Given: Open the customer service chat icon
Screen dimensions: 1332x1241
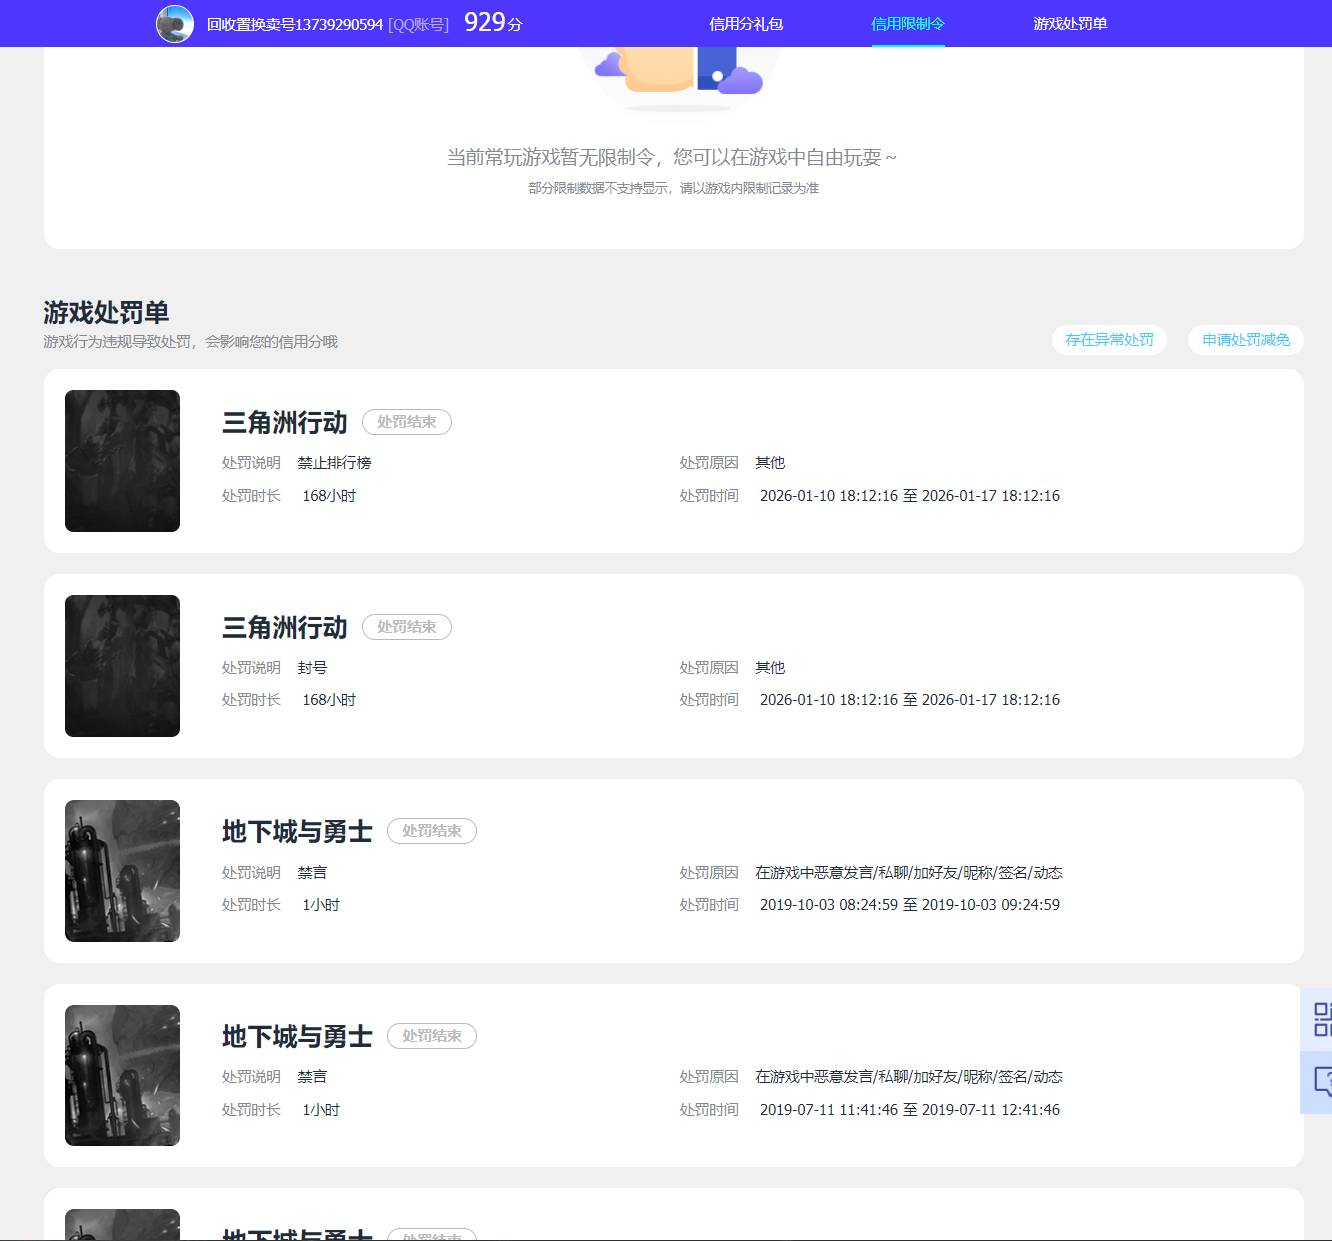Looking at the screenshot, I should pyautogui.click(x=1320, y=1082).
